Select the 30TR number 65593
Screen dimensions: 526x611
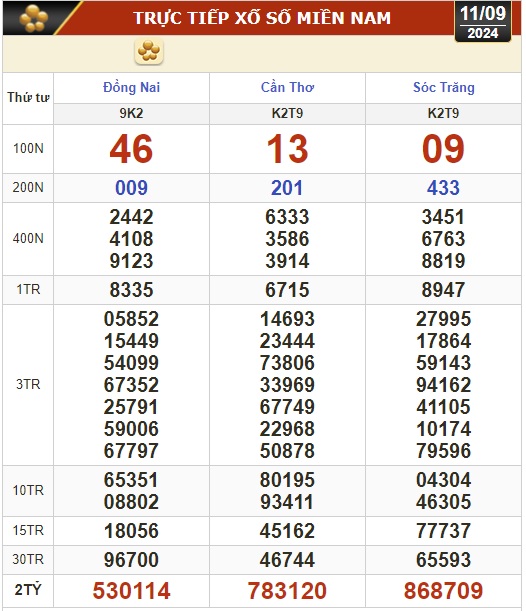[443, 560]
